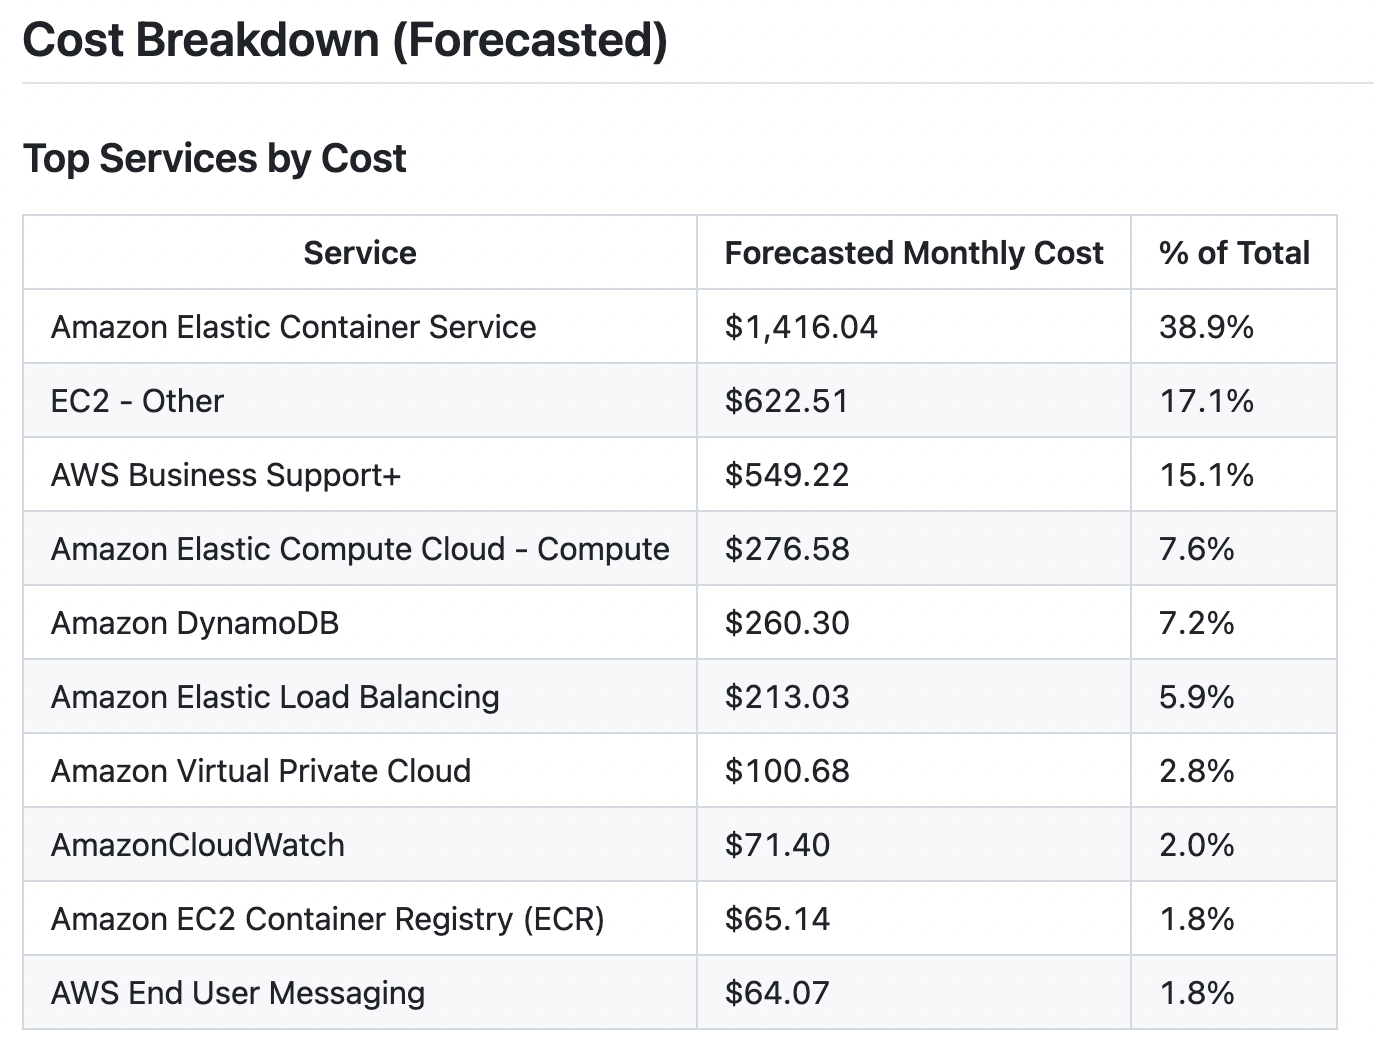The height and width of the screenshot is (1052, 1374).
Task: Select Amazon Elastic Compute Cloud - Compute entry
Action: [360, 549]
